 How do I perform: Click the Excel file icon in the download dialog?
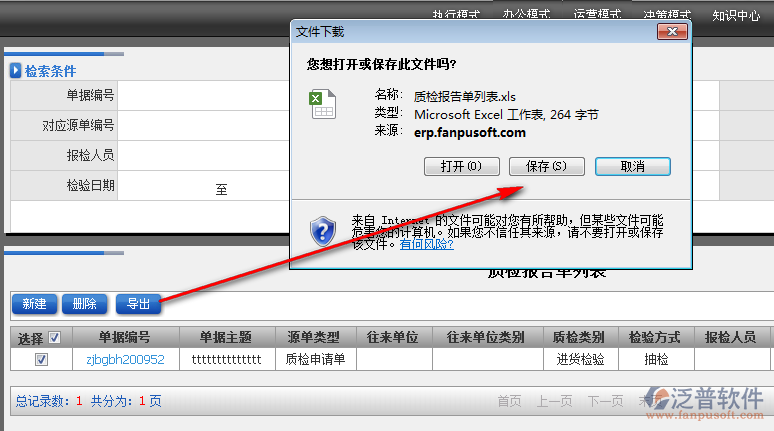(x=323, y=104)
